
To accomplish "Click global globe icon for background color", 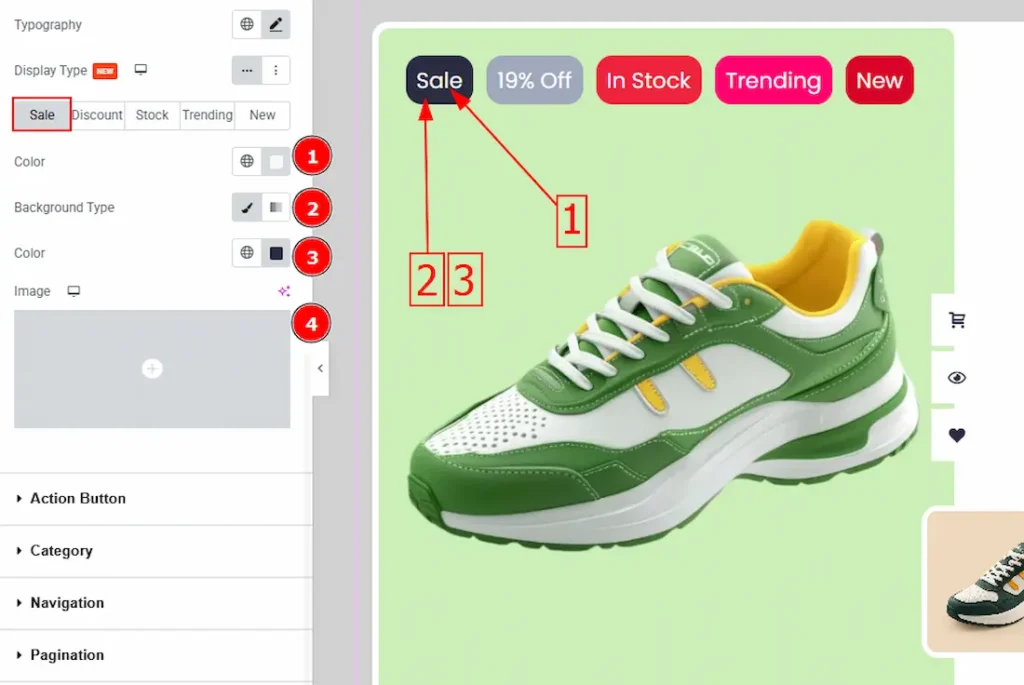I will coord(247,253).
